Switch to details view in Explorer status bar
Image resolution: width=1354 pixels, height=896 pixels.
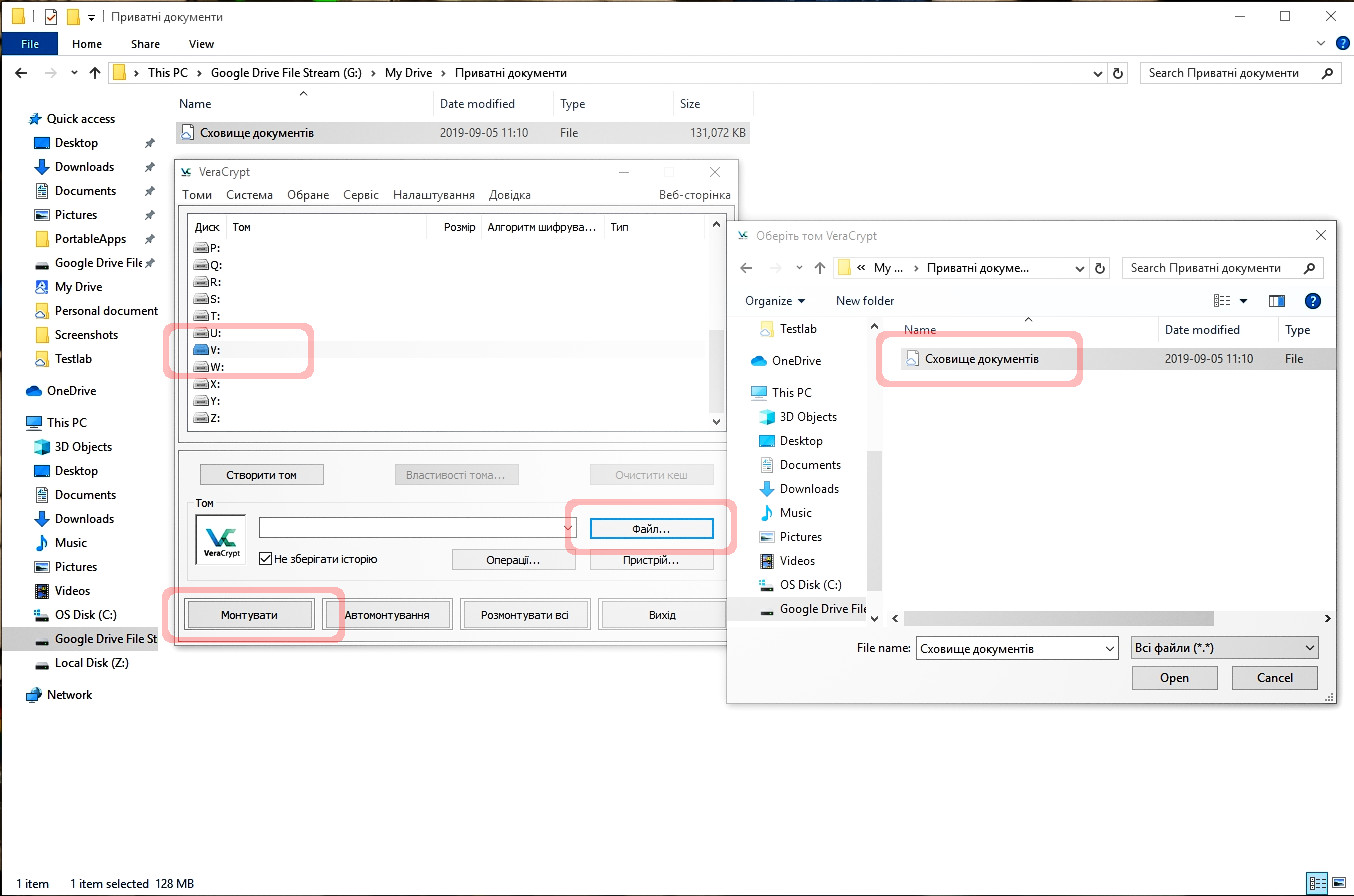[x=1318, y=883]
